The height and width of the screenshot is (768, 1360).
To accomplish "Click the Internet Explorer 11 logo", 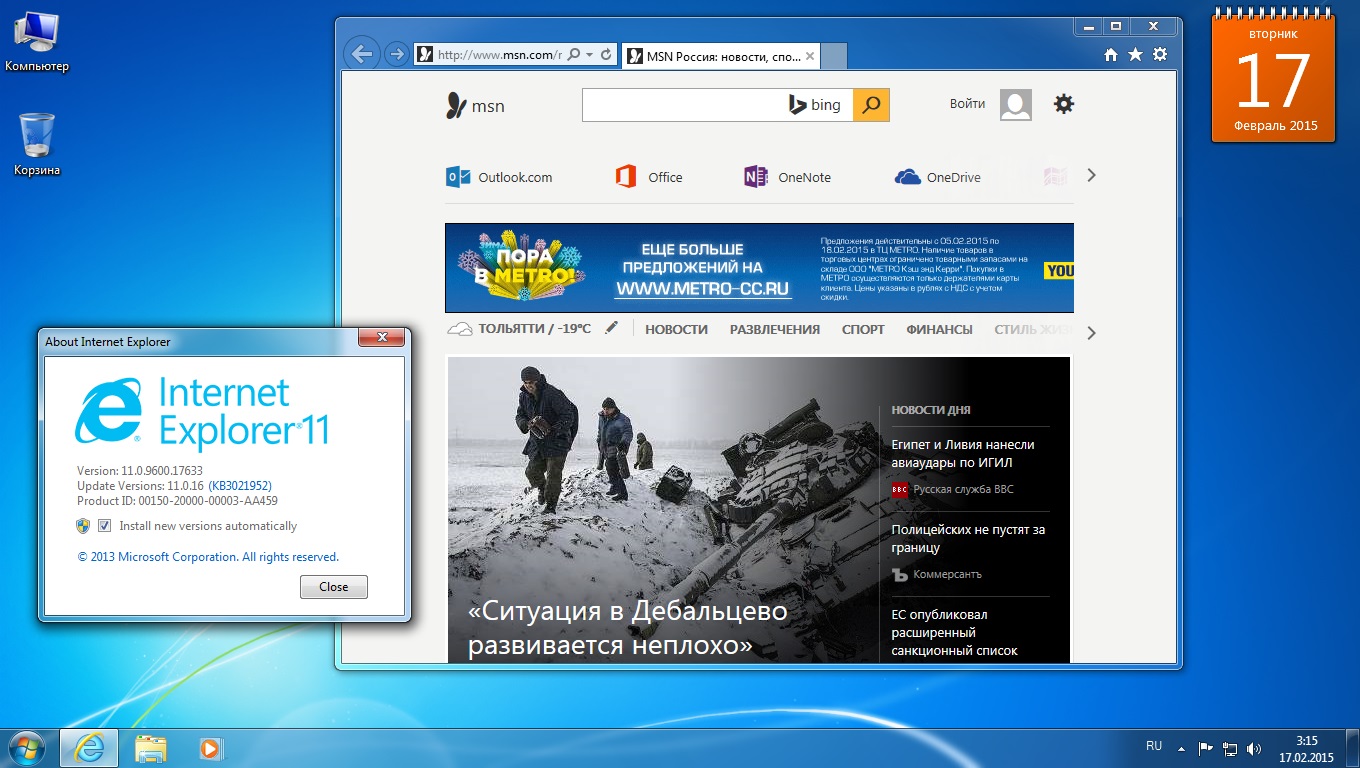I will (202, 411).
